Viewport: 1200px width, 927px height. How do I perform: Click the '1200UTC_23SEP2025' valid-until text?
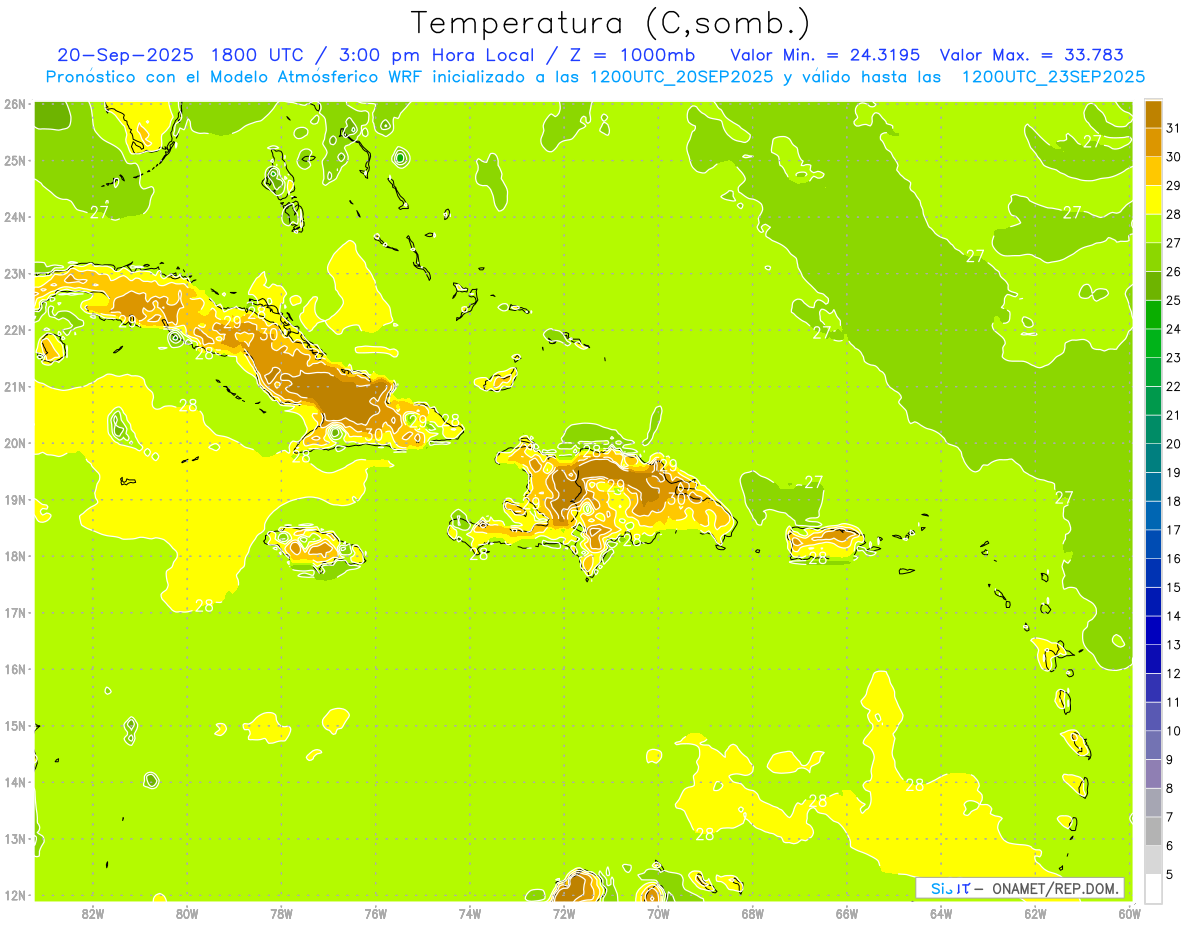1053,77
